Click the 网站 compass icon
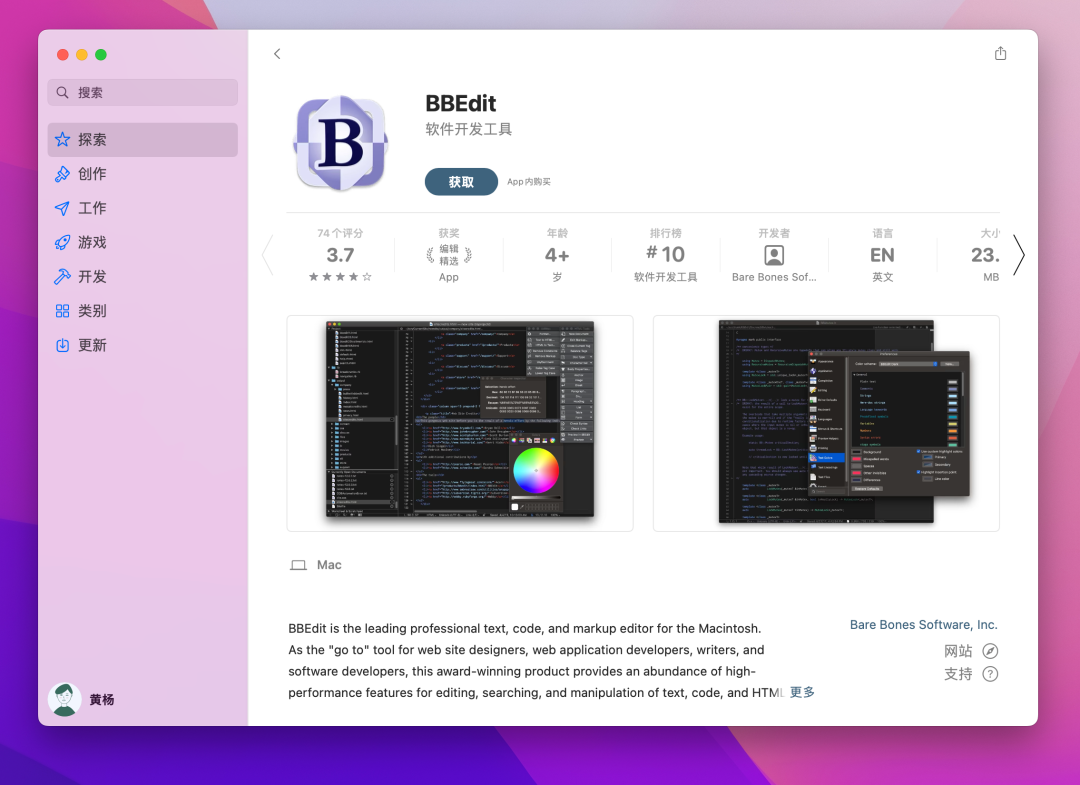This screenshot has width=1080, height=785. 990,651
